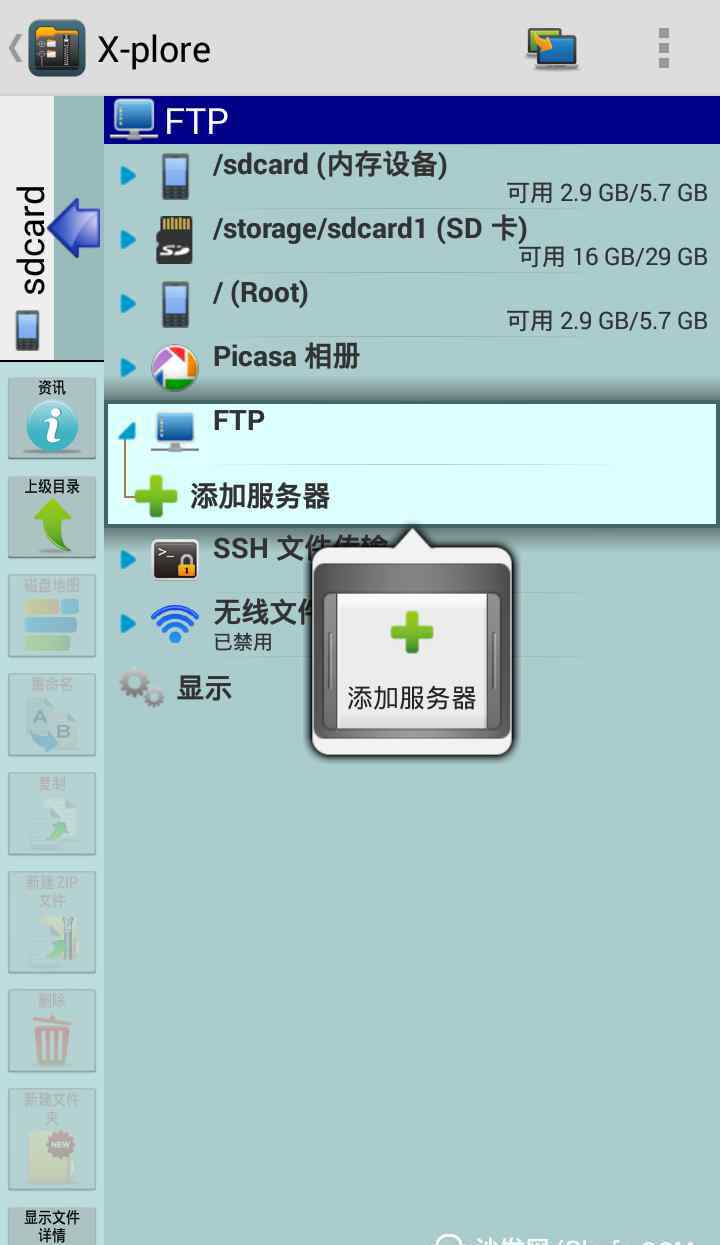Collapse the FTP tree node

pyautogui.click(x=128, y=431)
